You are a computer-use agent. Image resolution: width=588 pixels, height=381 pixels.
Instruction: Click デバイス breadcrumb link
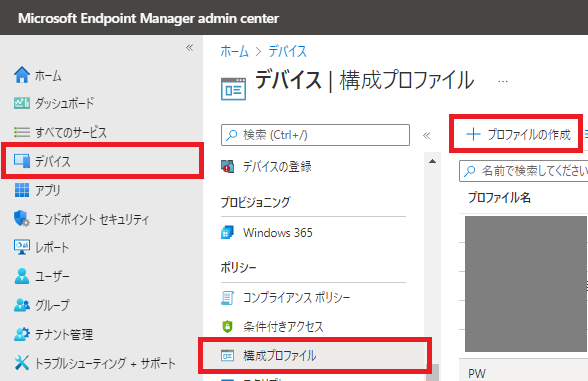(x=288, y=51)
